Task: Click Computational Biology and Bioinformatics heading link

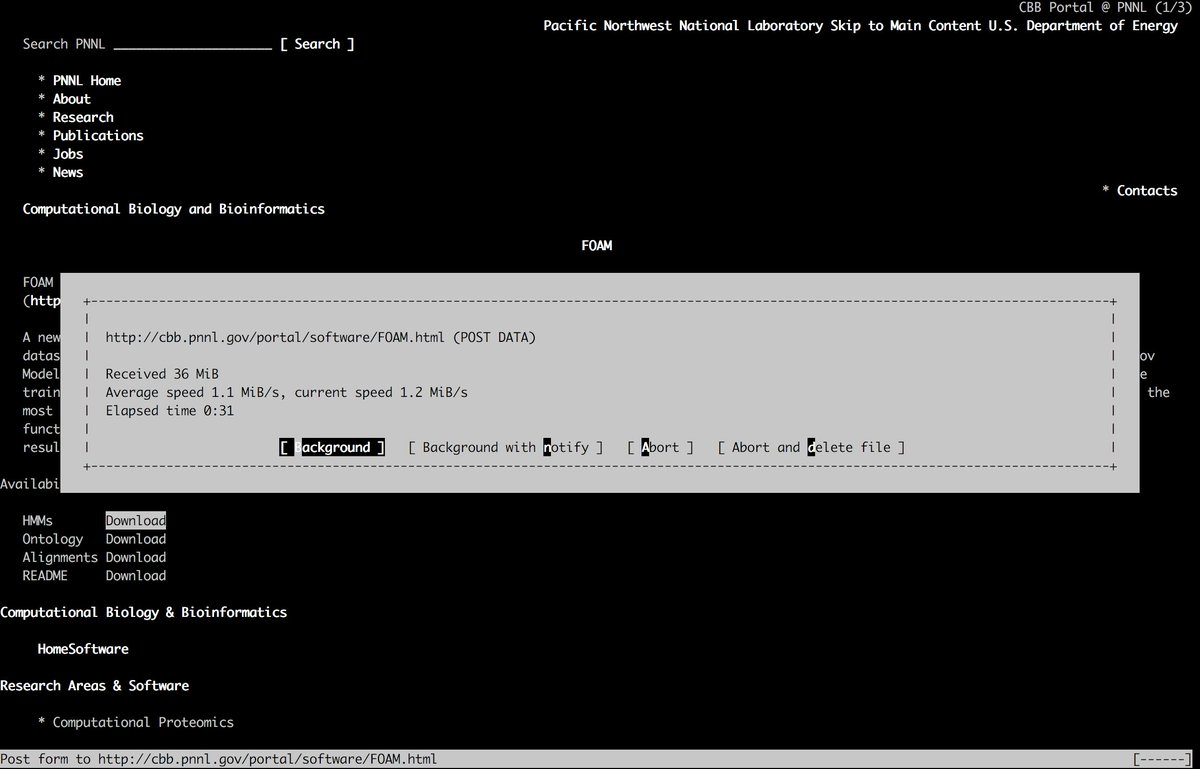Action: 174,209
